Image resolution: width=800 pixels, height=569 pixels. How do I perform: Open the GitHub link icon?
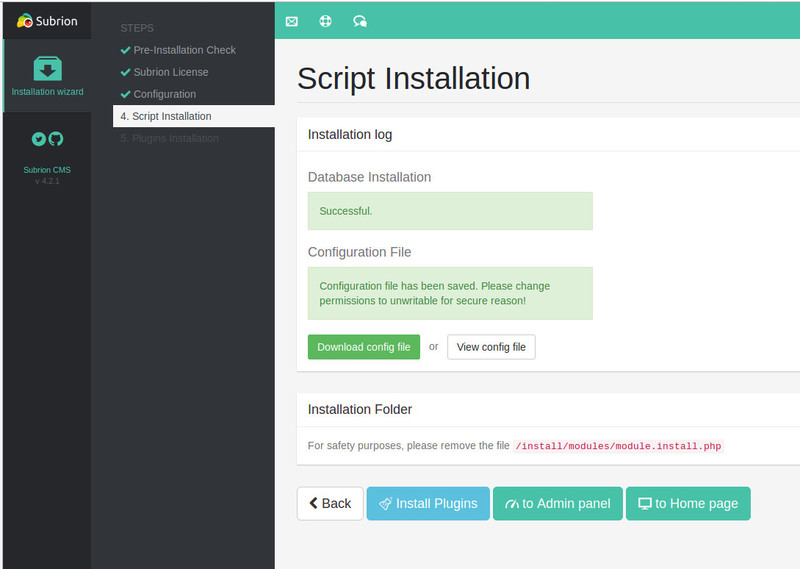56,139
